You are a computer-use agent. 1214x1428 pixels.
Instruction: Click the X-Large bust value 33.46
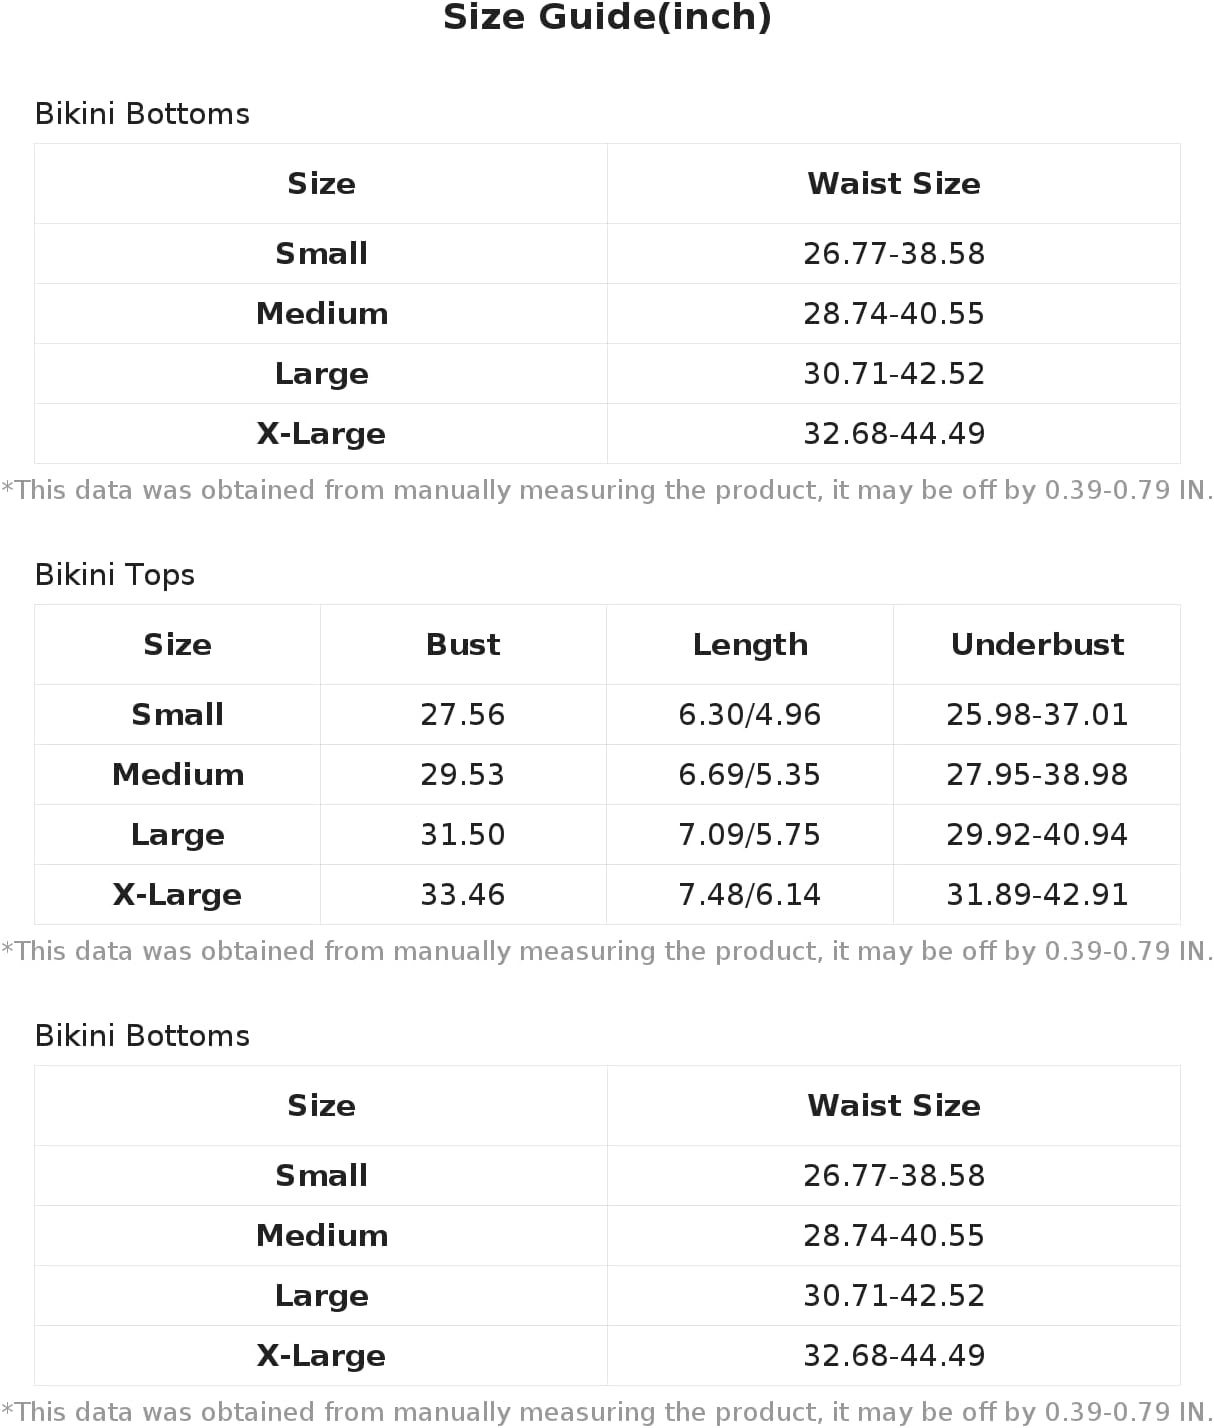(x=463, y=895)
